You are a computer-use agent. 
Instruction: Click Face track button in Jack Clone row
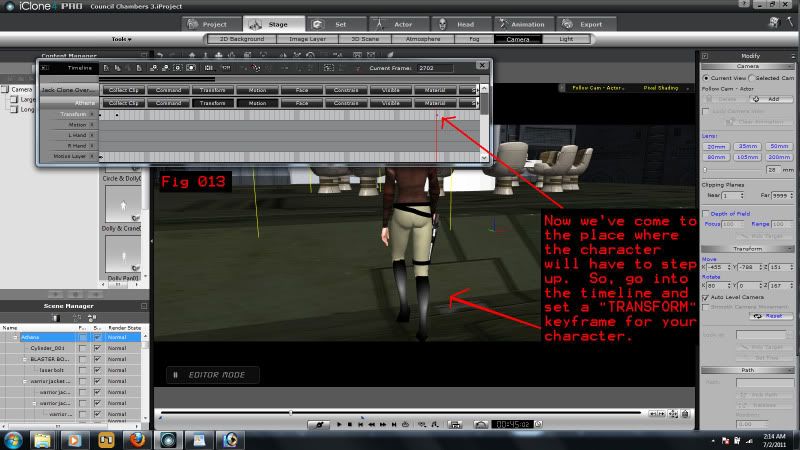[x=302, y=90]
